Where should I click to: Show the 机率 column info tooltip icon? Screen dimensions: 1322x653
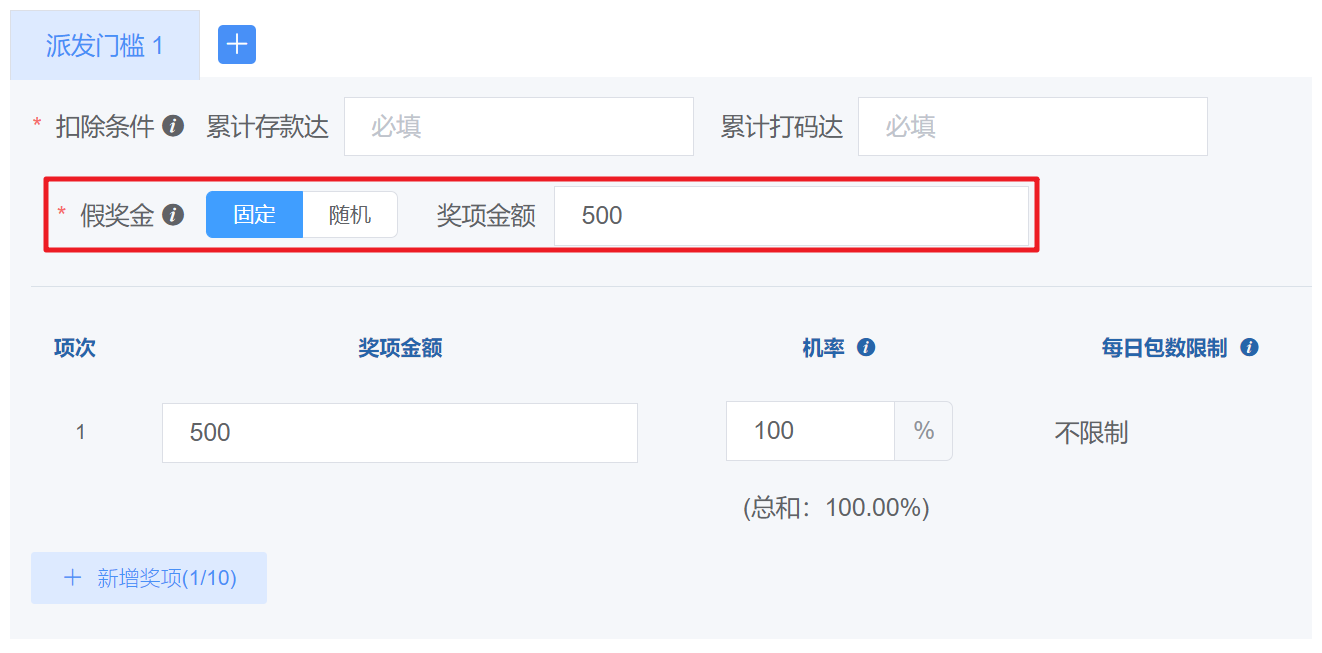[x=866, y=348]
